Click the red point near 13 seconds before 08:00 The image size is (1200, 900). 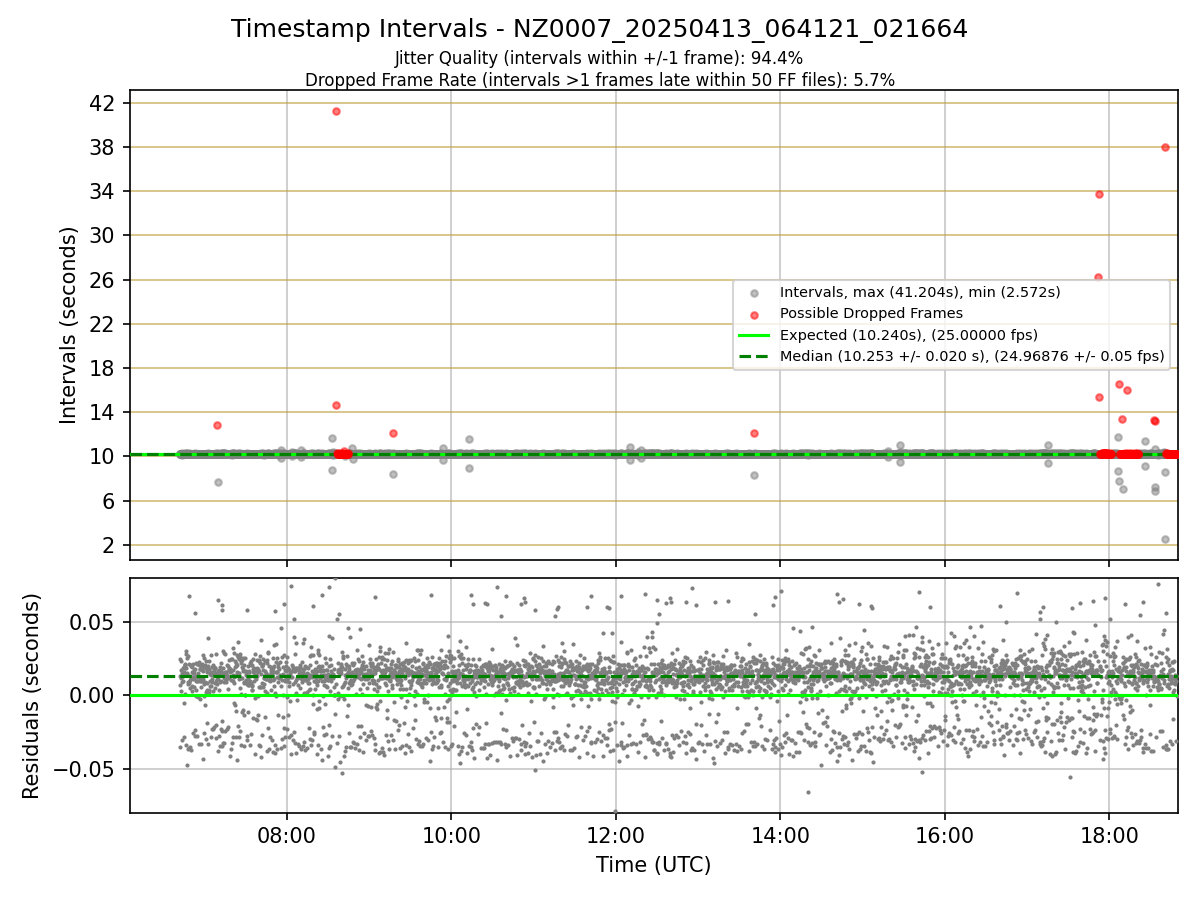(217, 425)
